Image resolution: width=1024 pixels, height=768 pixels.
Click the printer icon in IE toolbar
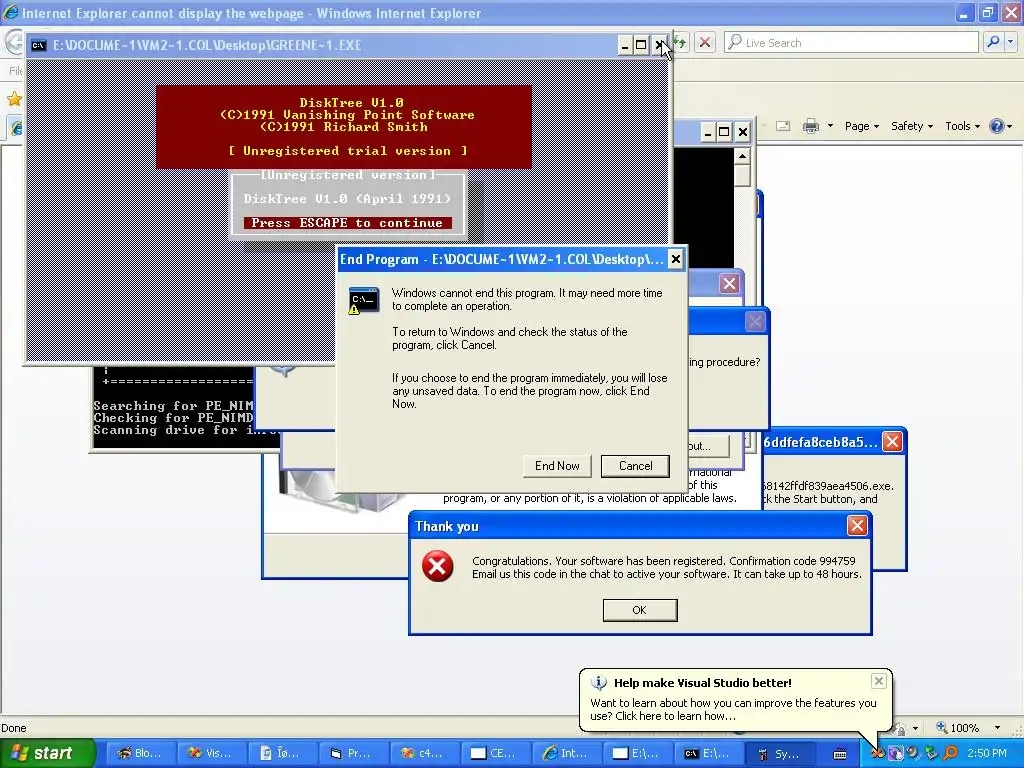tap(810, 126)
